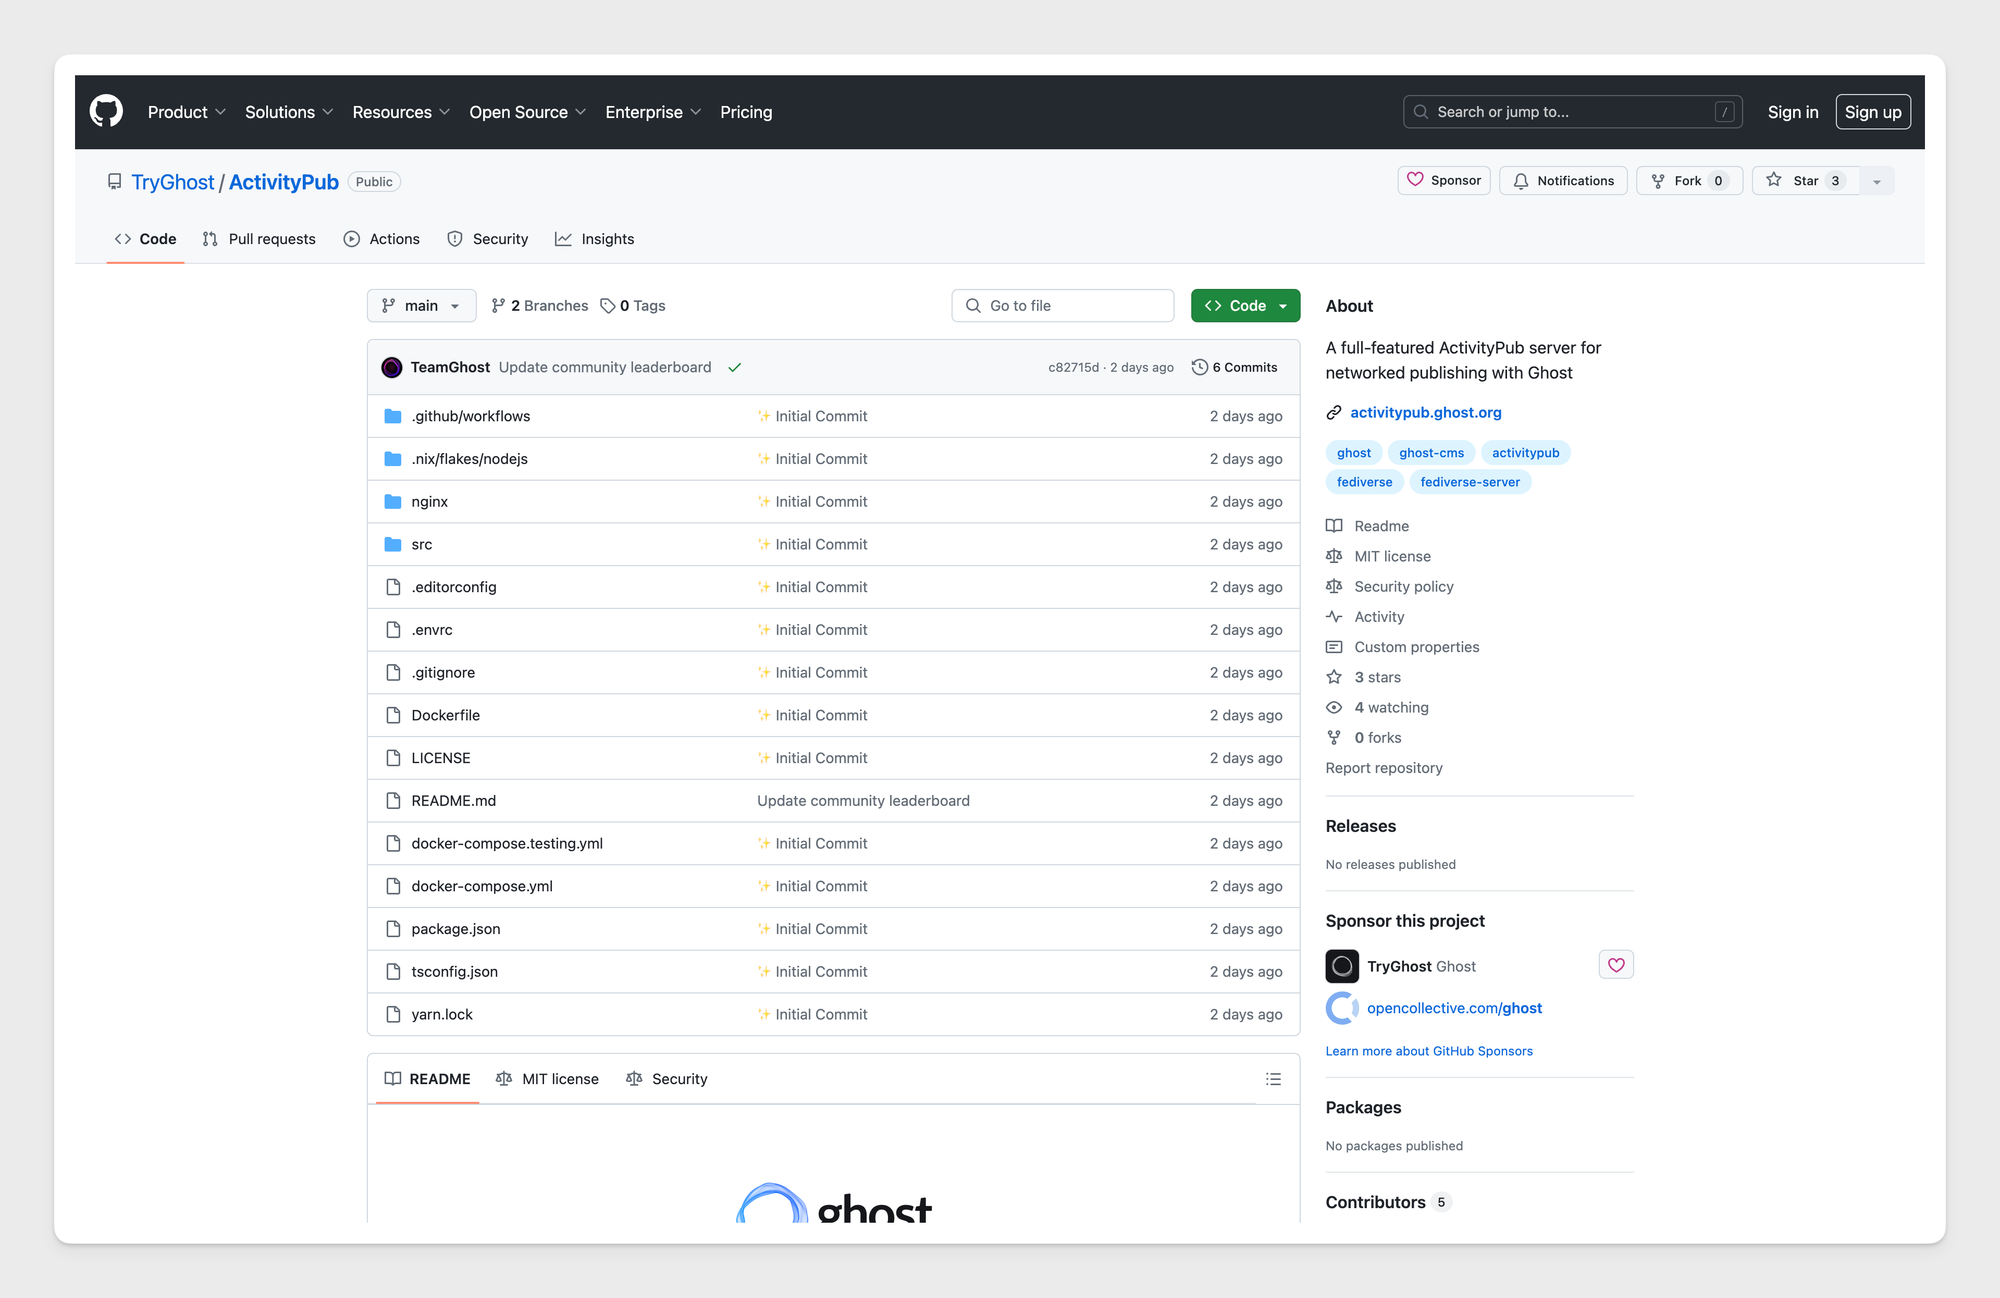Click the commit status green checkmark
This screenshot has width=2000, height=1298.
point(735,368)
